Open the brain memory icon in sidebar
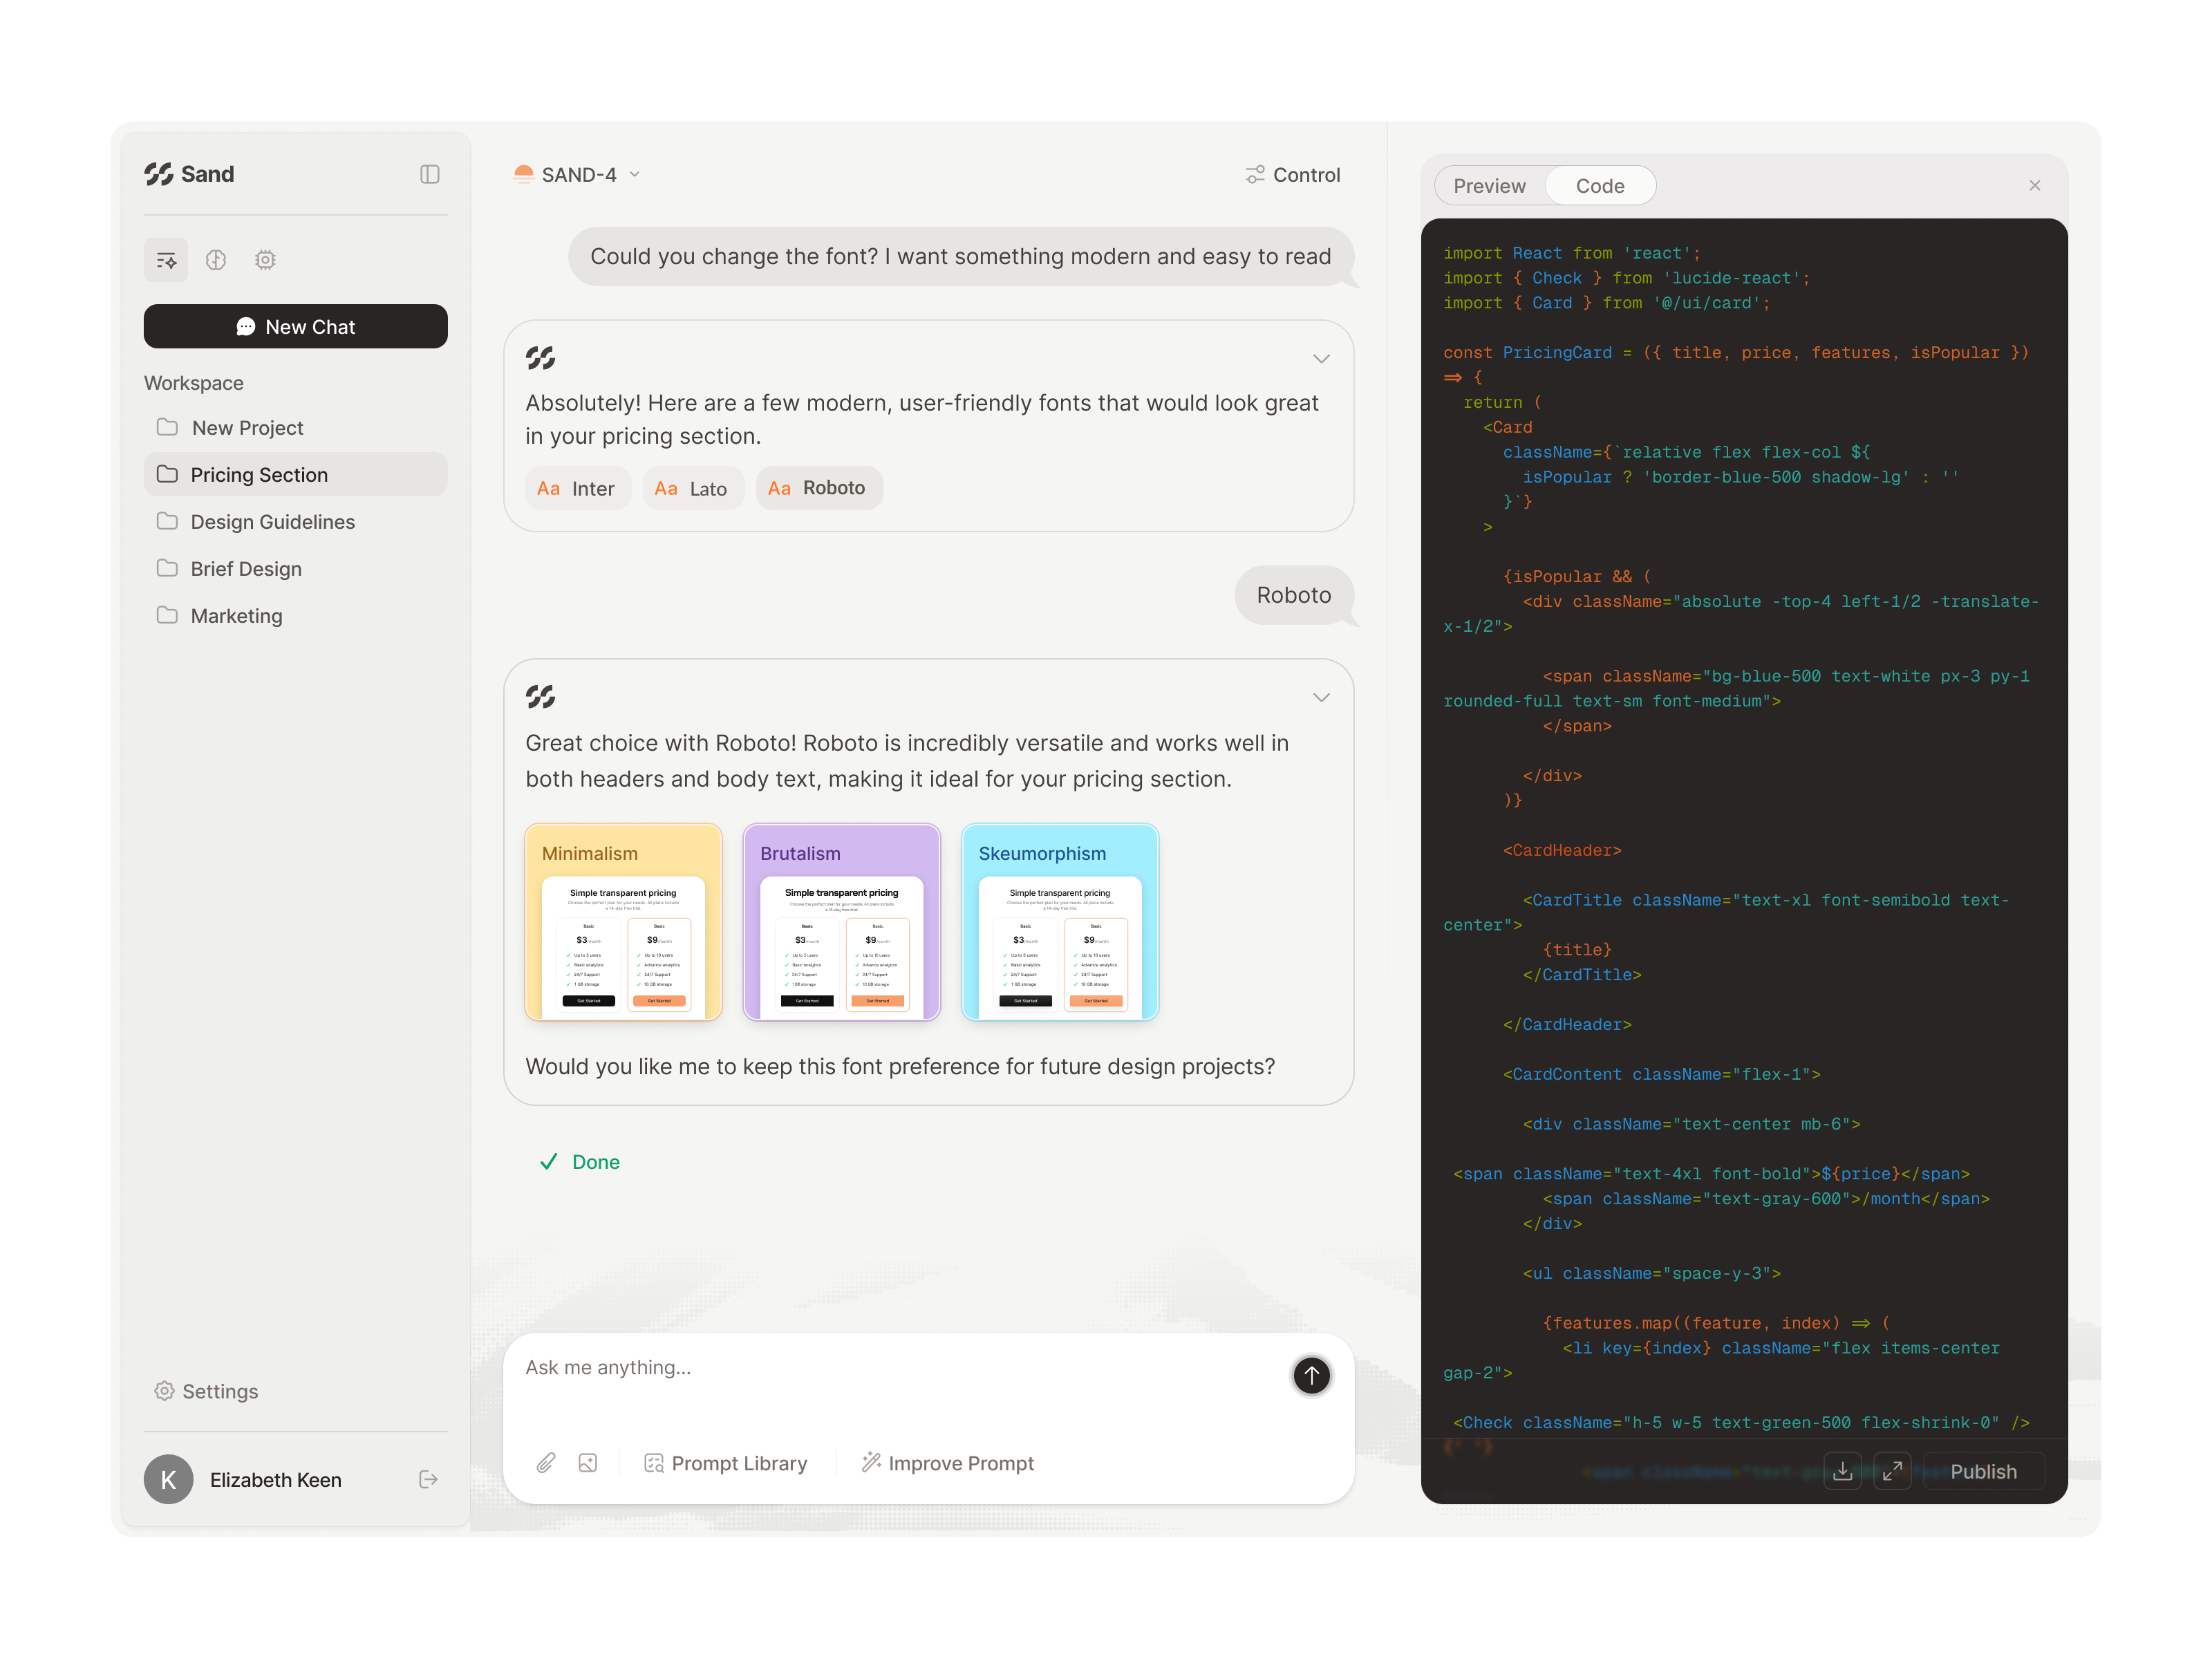This screenshot has height=1659, width=2212. click(216, 260)
